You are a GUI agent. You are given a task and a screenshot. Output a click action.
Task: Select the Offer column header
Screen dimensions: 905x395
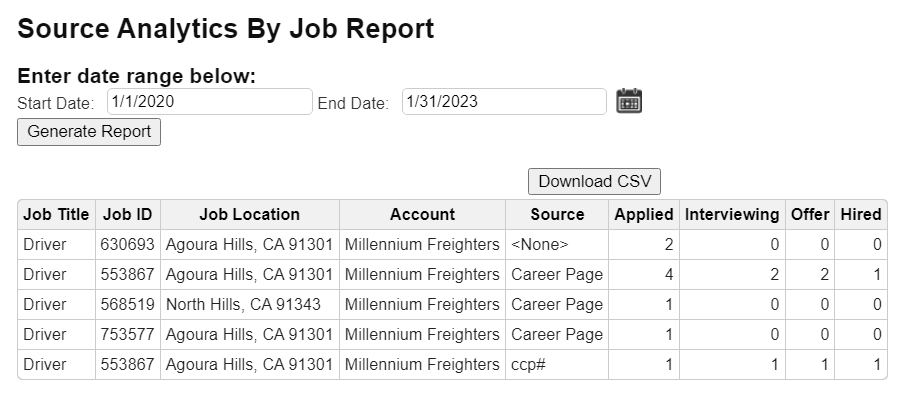click(x=810, y=215)
